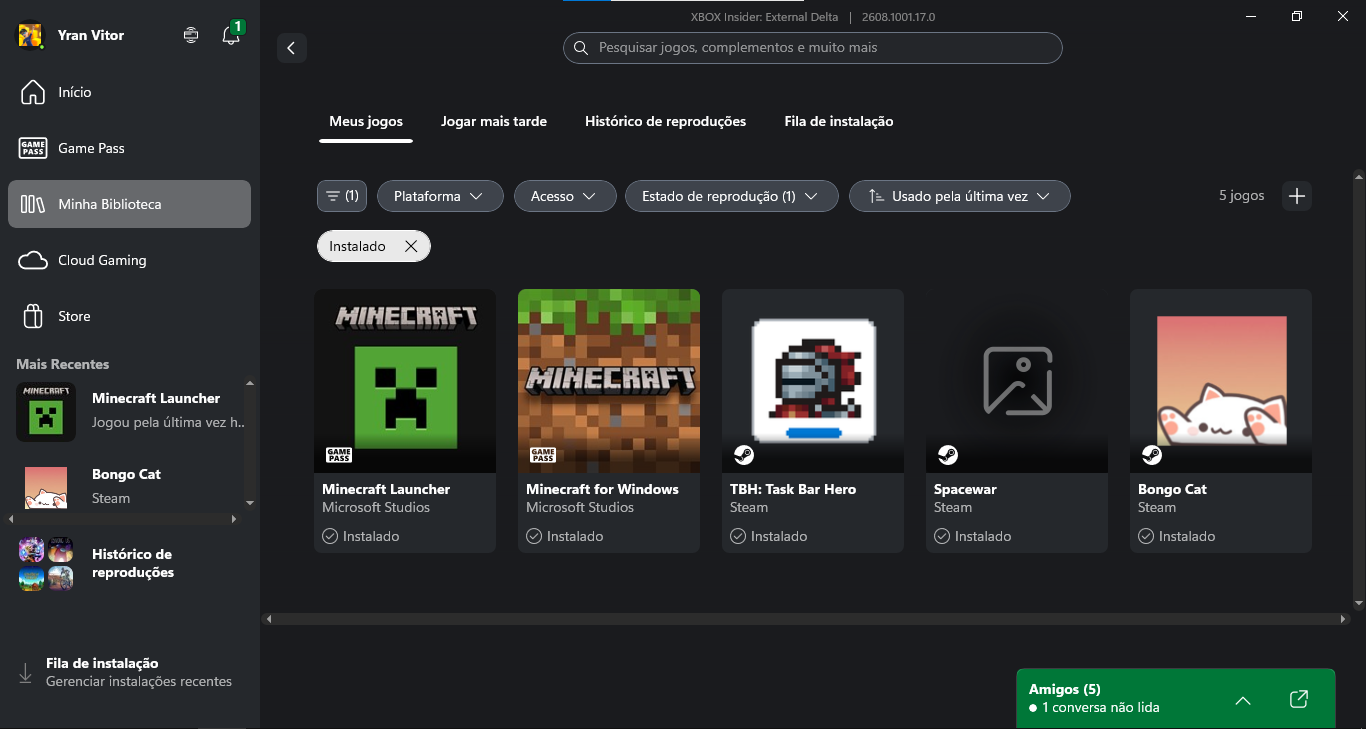Go to Início in sidebar
The width and height of the screenshot is (1366, 729).
[130, 92]
